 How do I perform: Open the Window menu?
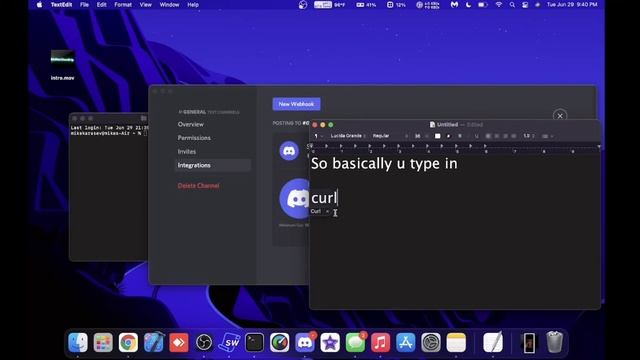point(169,5)
